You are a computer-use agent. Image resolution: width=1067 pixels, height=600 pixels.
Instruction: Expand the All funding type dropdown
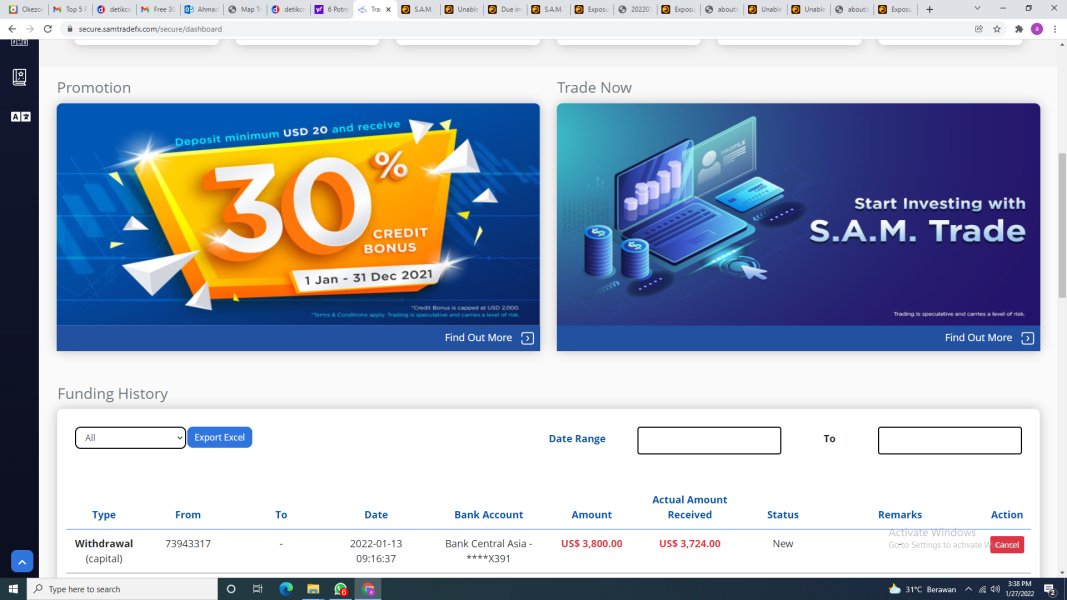coord(130,437)
